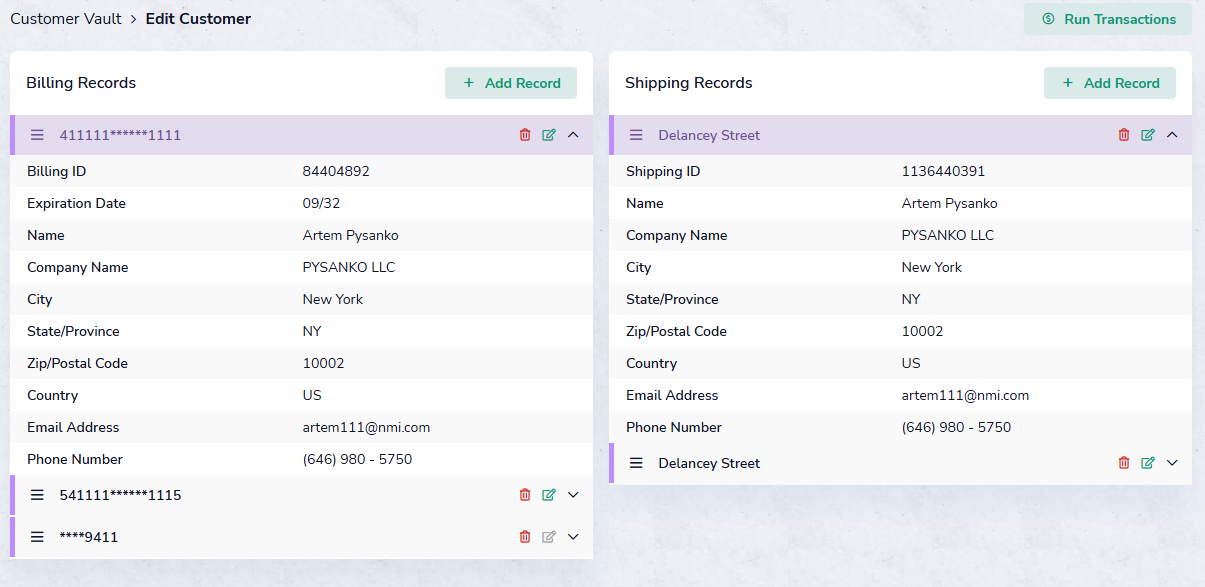
Task: Expand billing record 541111******1115
Action: (x=573, y=495)
